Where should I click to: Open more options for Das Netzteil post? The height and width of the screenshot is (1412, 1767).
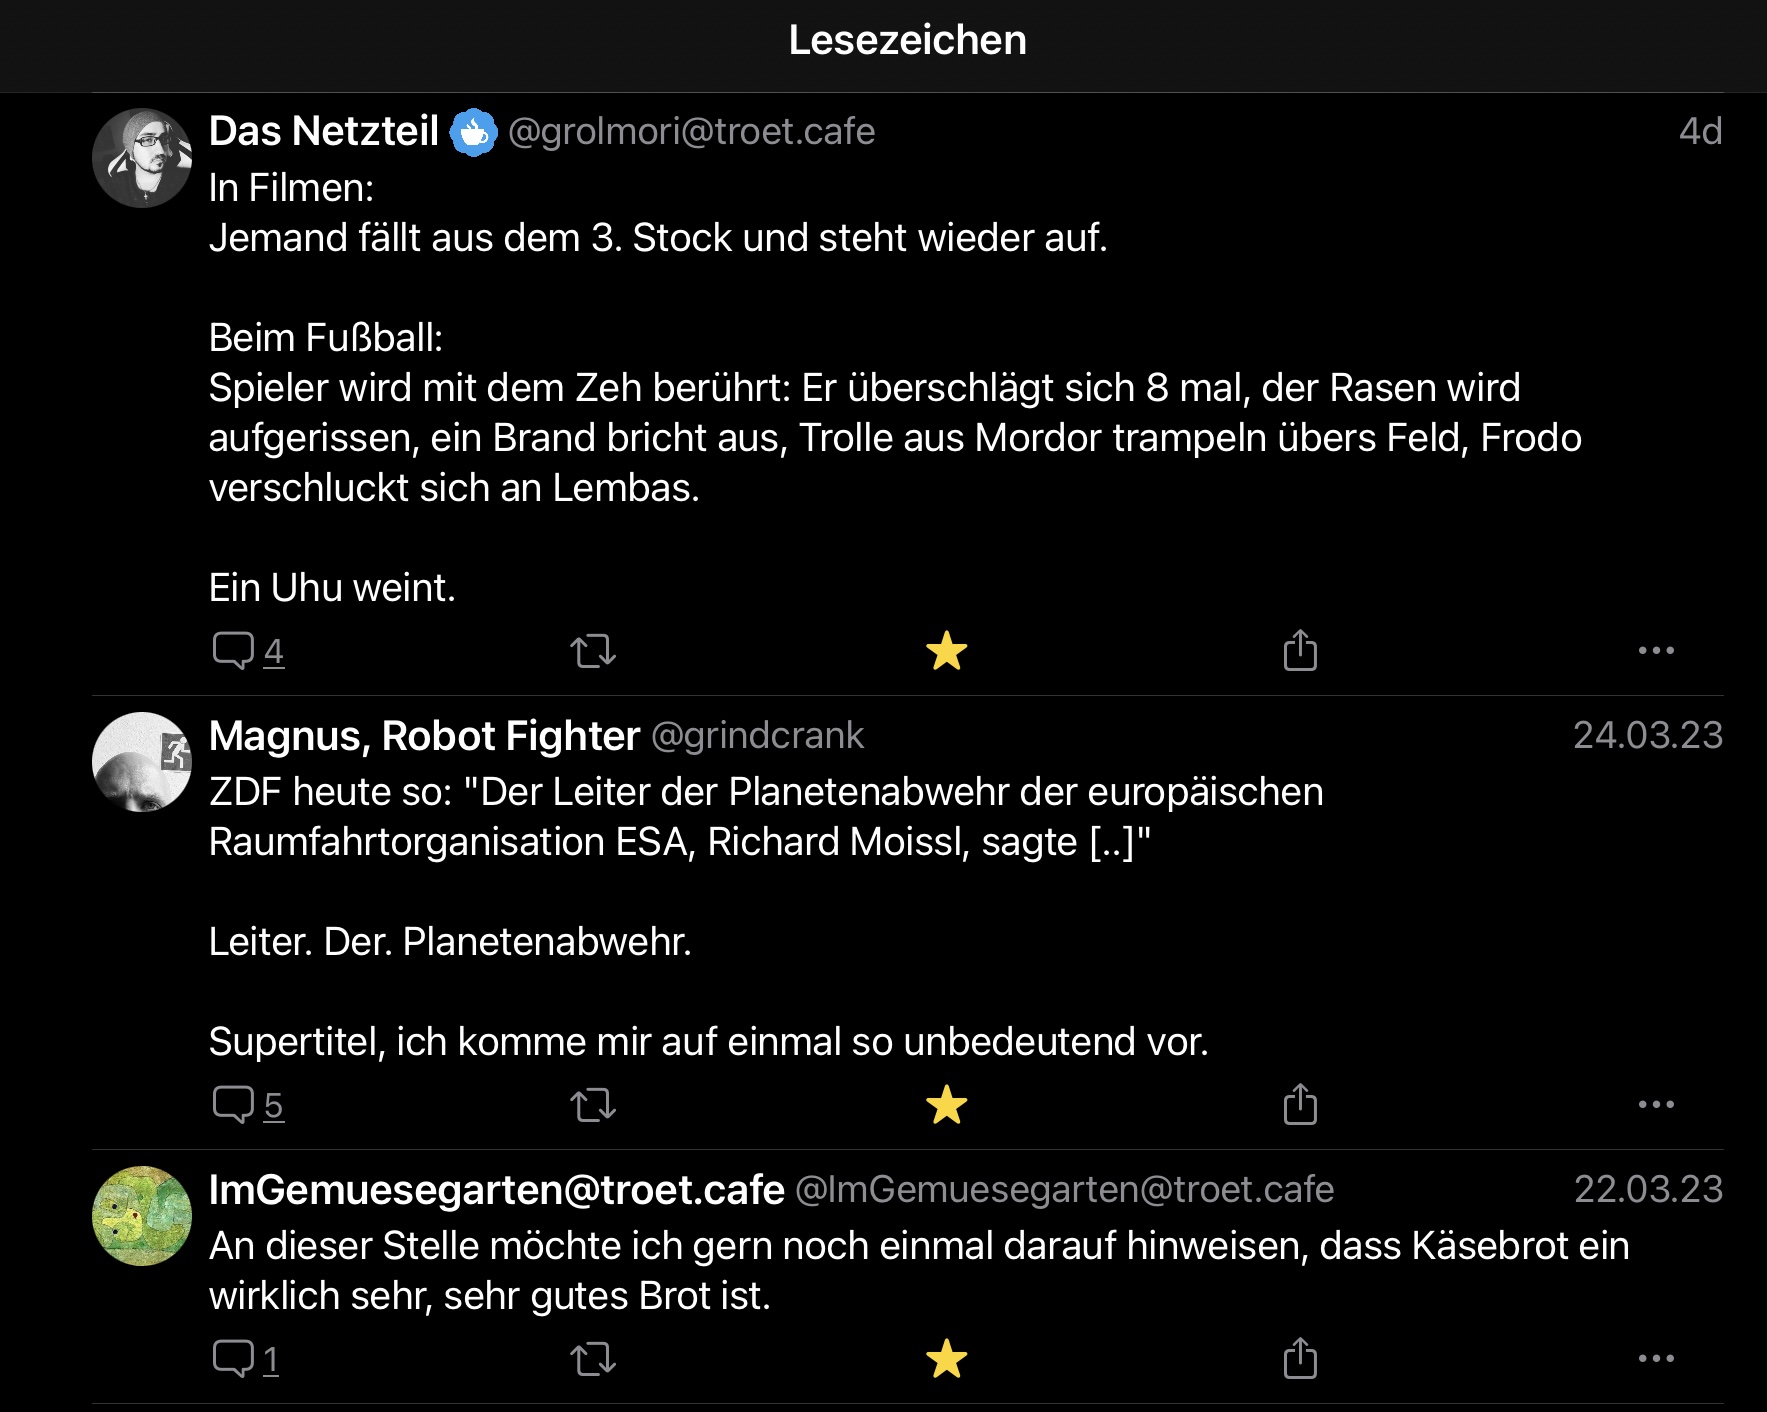coord(1656,651)
